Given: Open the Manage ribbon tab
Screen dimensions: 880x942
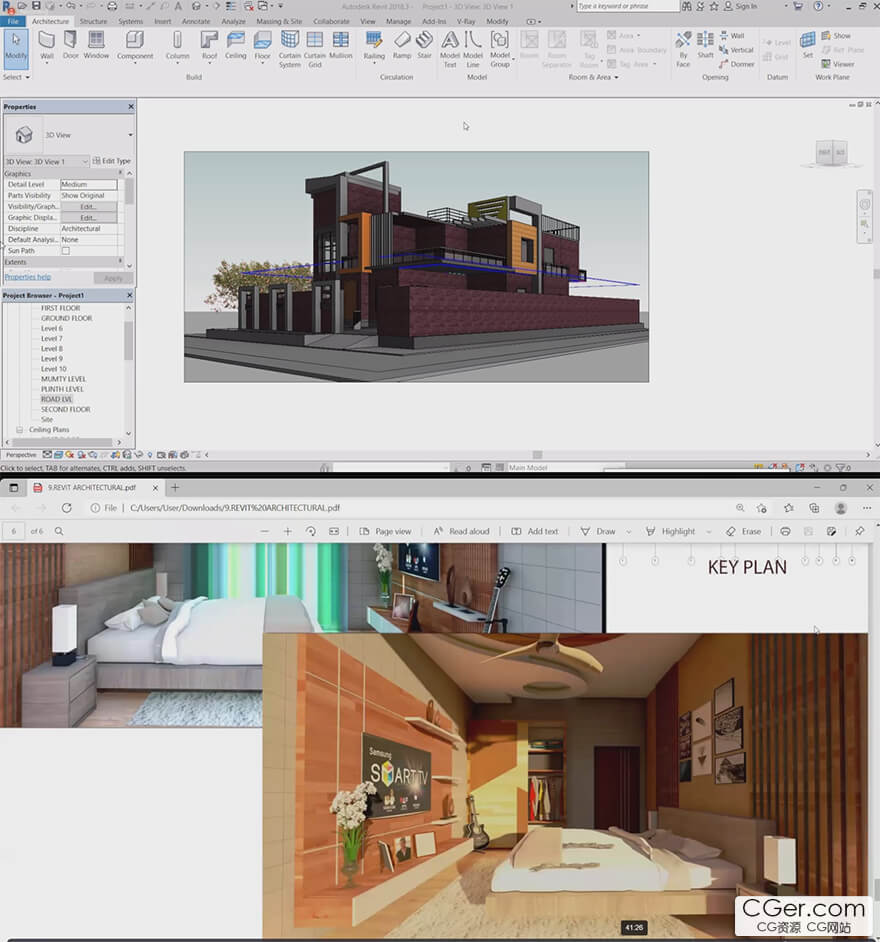Looking at the screenshot, I should coord(398,21).
